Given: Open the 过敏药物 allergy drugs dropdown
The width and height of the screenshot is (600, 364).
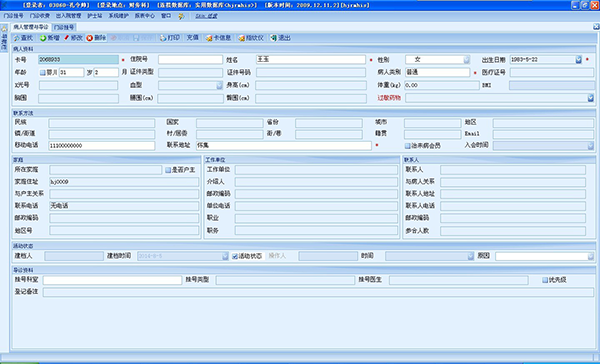Looking at the screenshot, I should click(590, 98).
